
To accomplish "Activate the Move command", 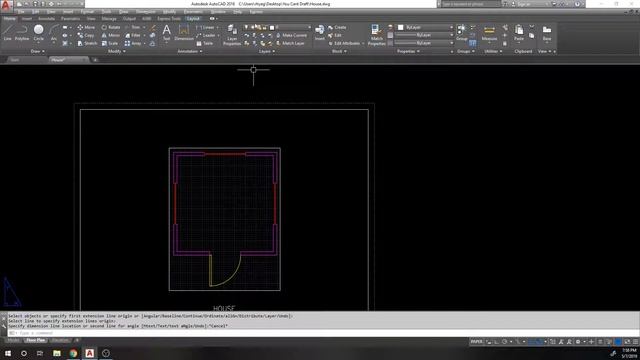I will point(86,27).
